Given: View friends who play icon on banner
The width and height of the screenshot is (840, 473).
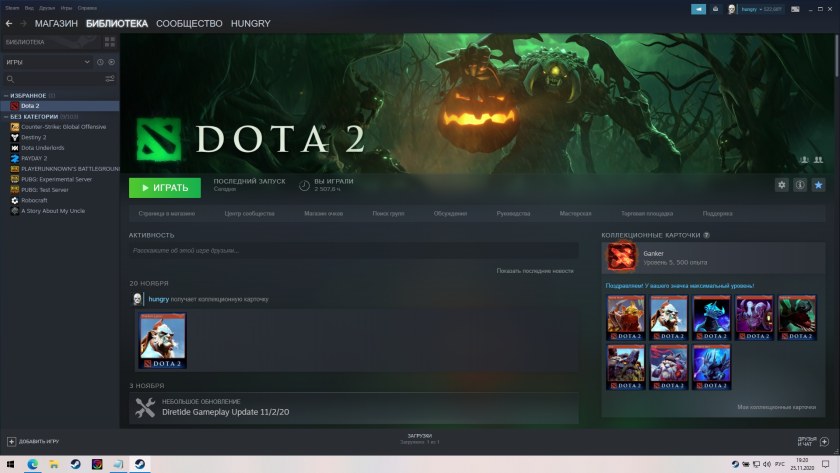Looking at the screenshot, I should coord(819,160).
